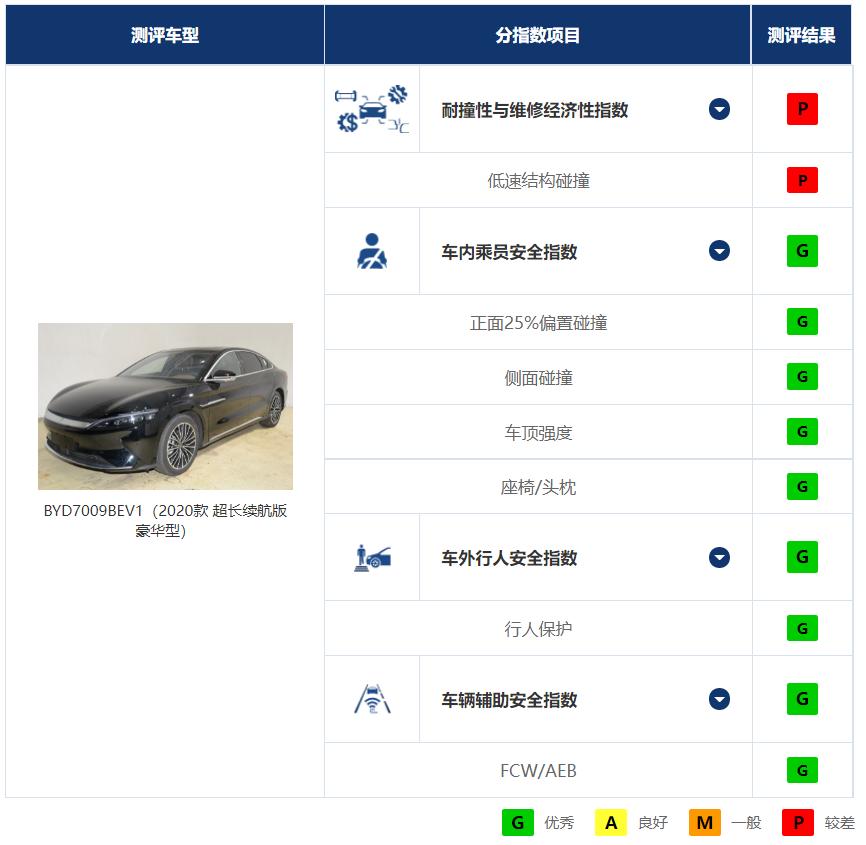
Task: Click the yellow A legend icon for 良好
Action: click(x=611, y=822)
